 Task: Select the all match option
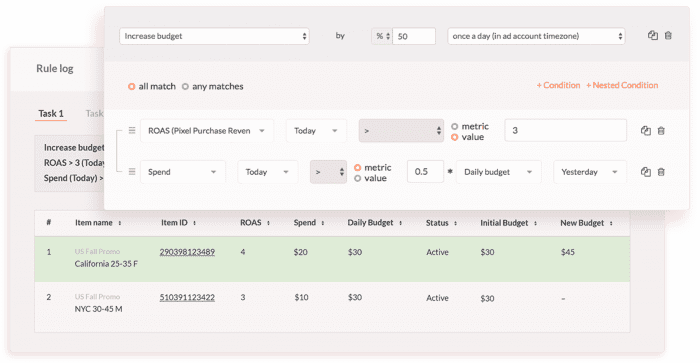[132, 87]
